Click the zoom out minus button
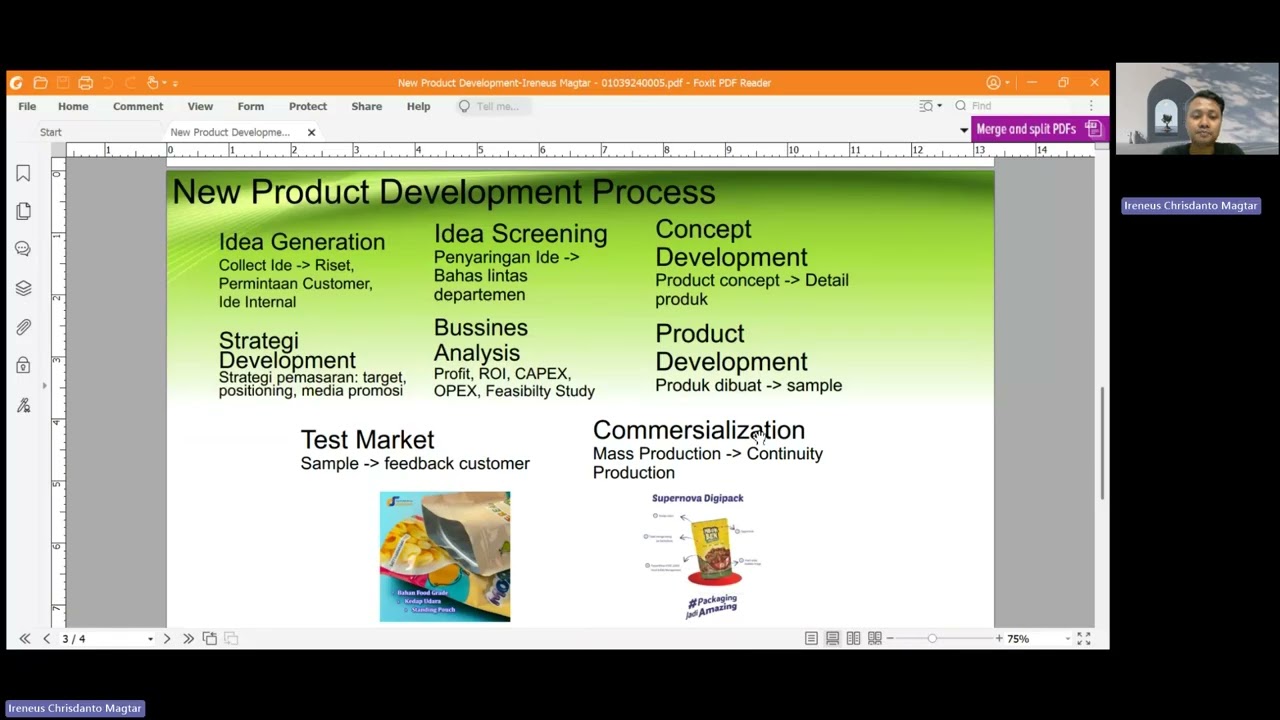This screenshot has height=720, width=1280. [x=889, y=639]
